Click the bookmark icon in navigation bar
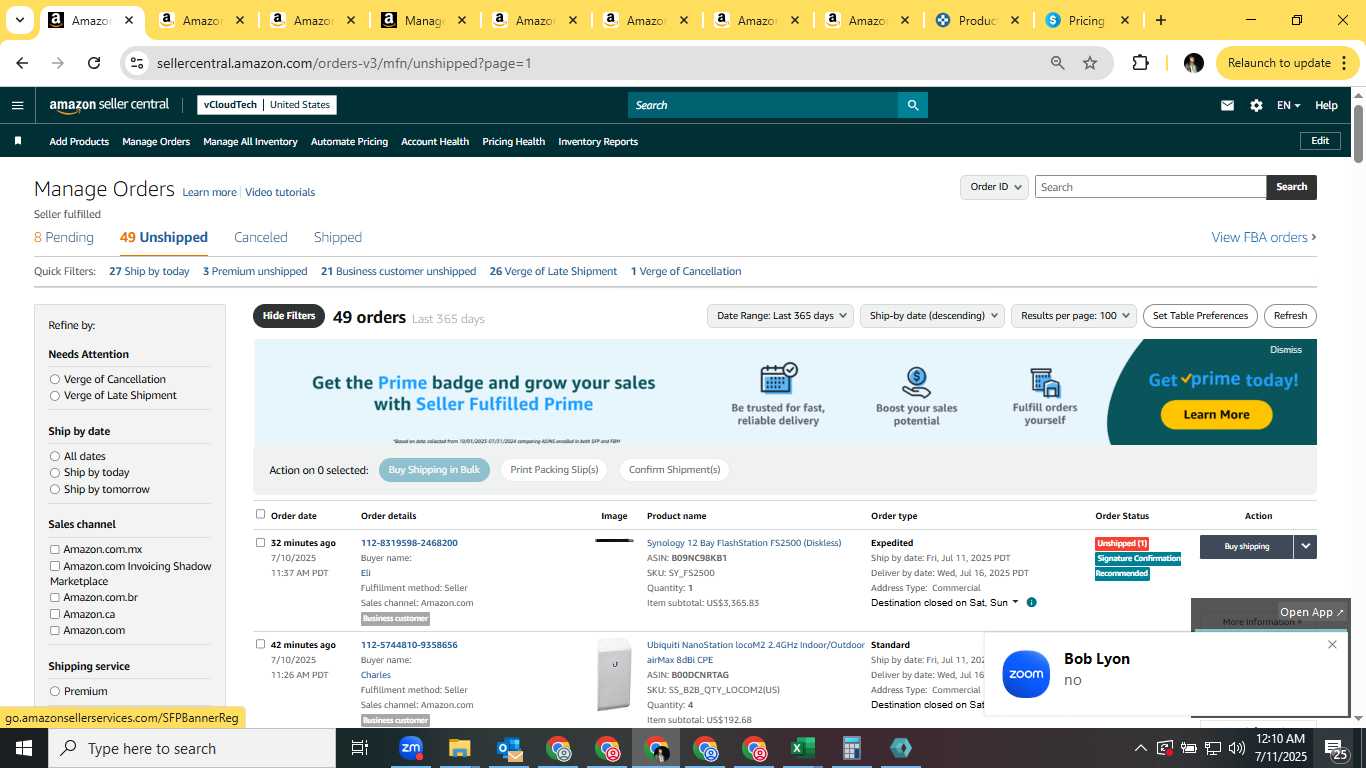 (17, 141)
